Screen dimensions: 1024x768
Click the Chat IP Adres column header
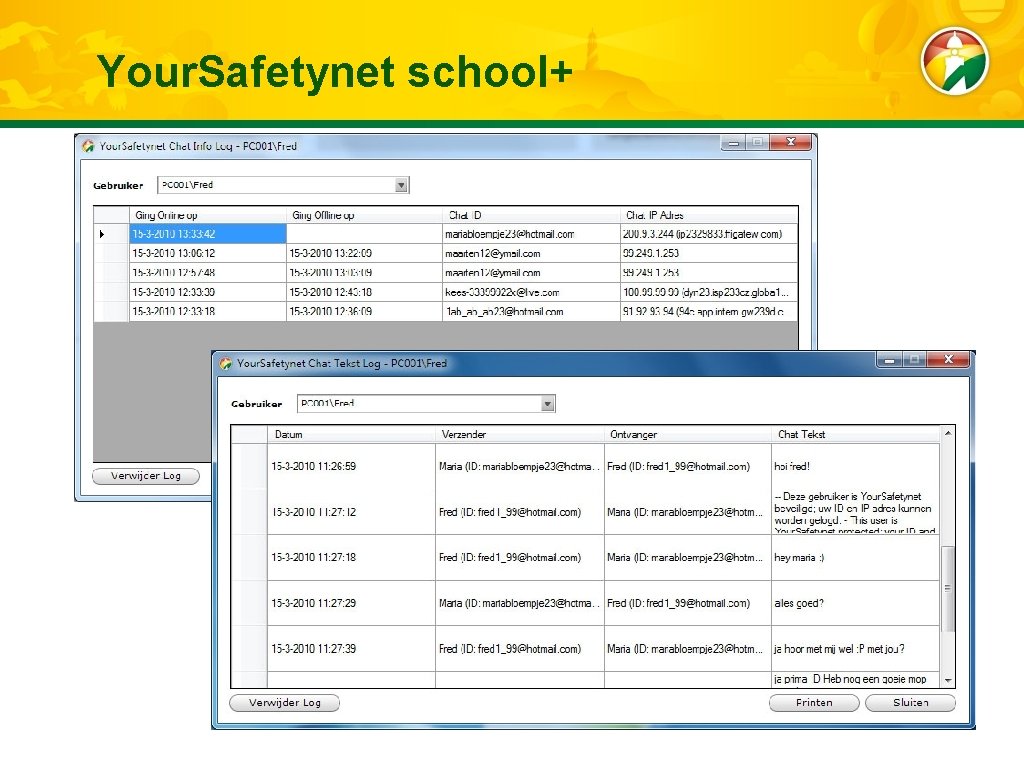pos(709,215)
